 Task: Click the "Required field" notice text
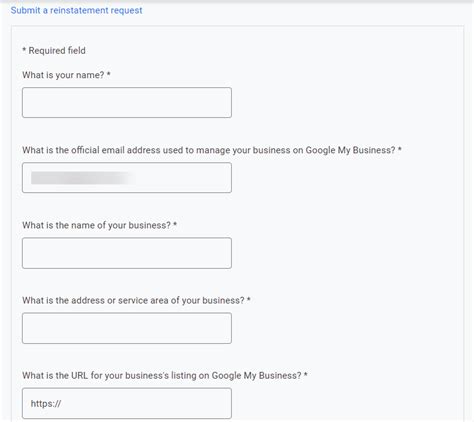click(x=57, y=51)
